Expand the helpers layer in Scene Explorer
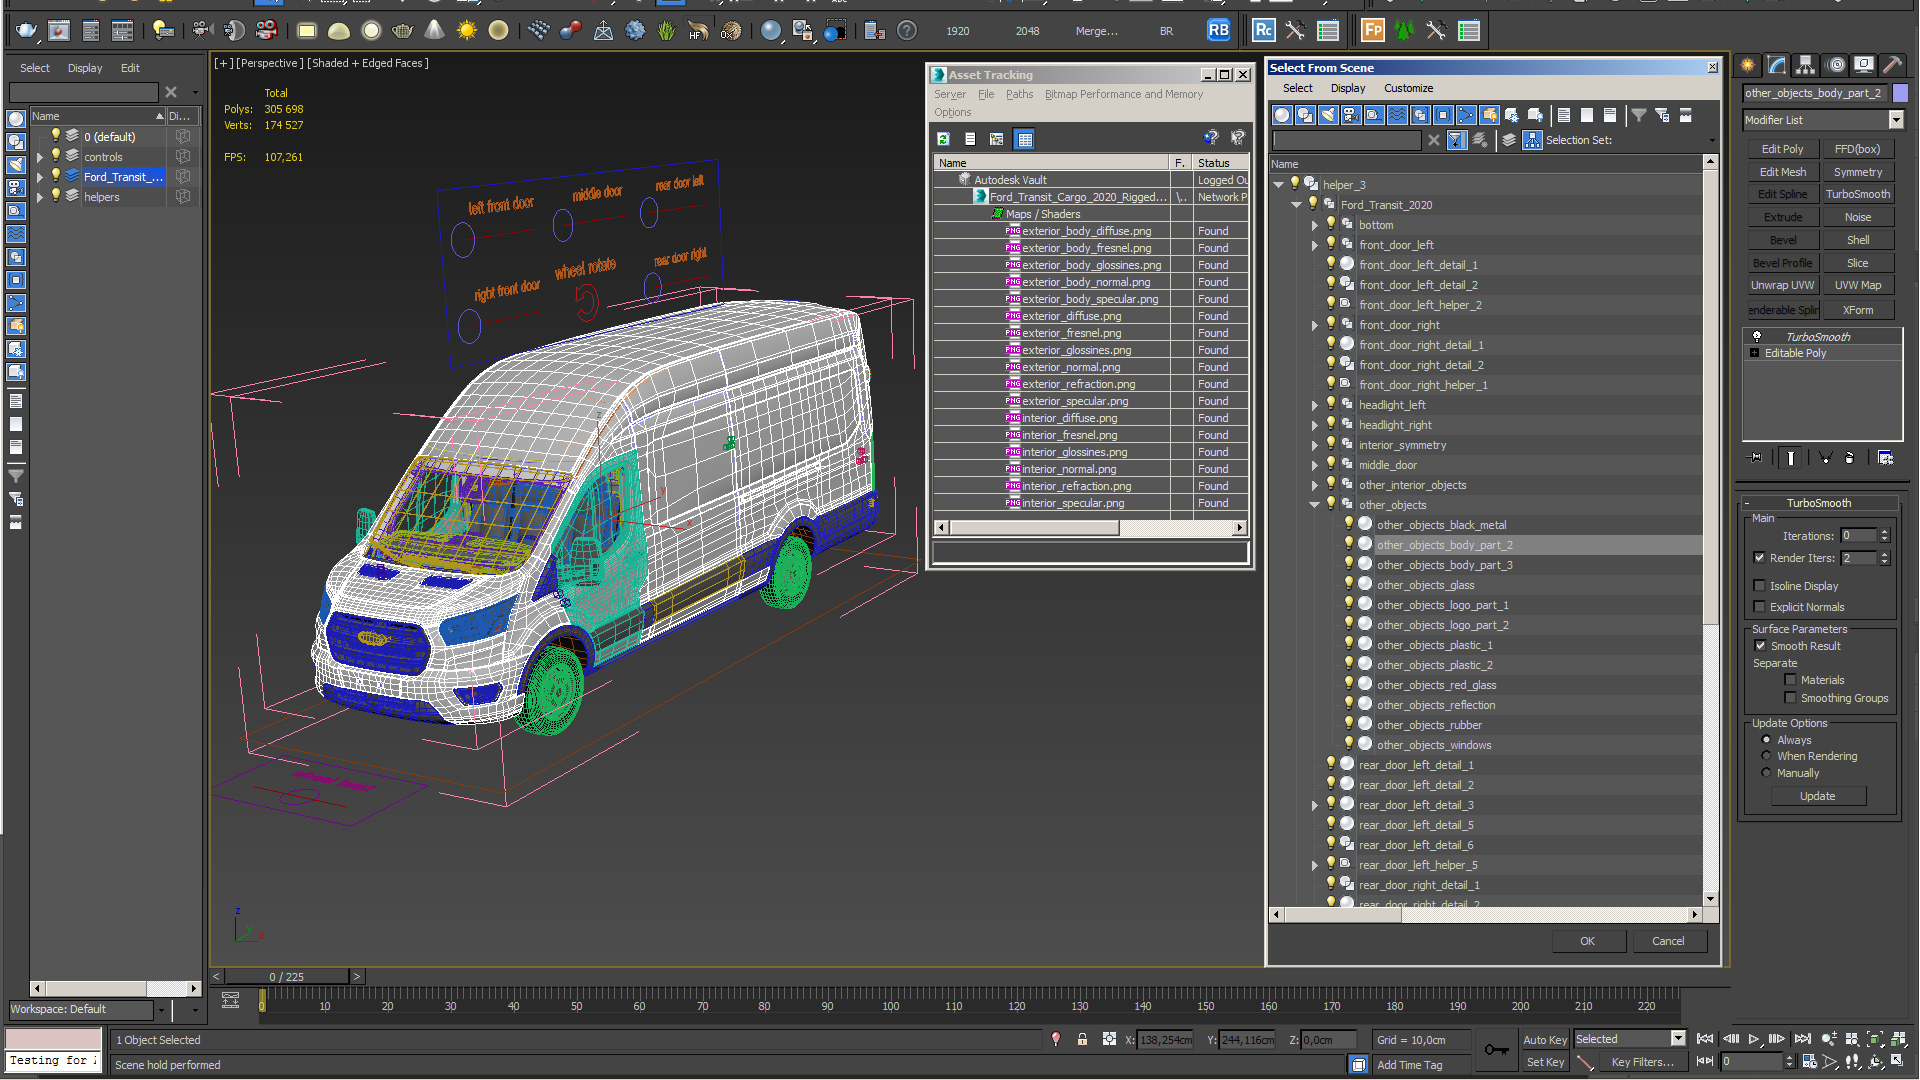This screenshot has width=1920, height=1080. 40,197
